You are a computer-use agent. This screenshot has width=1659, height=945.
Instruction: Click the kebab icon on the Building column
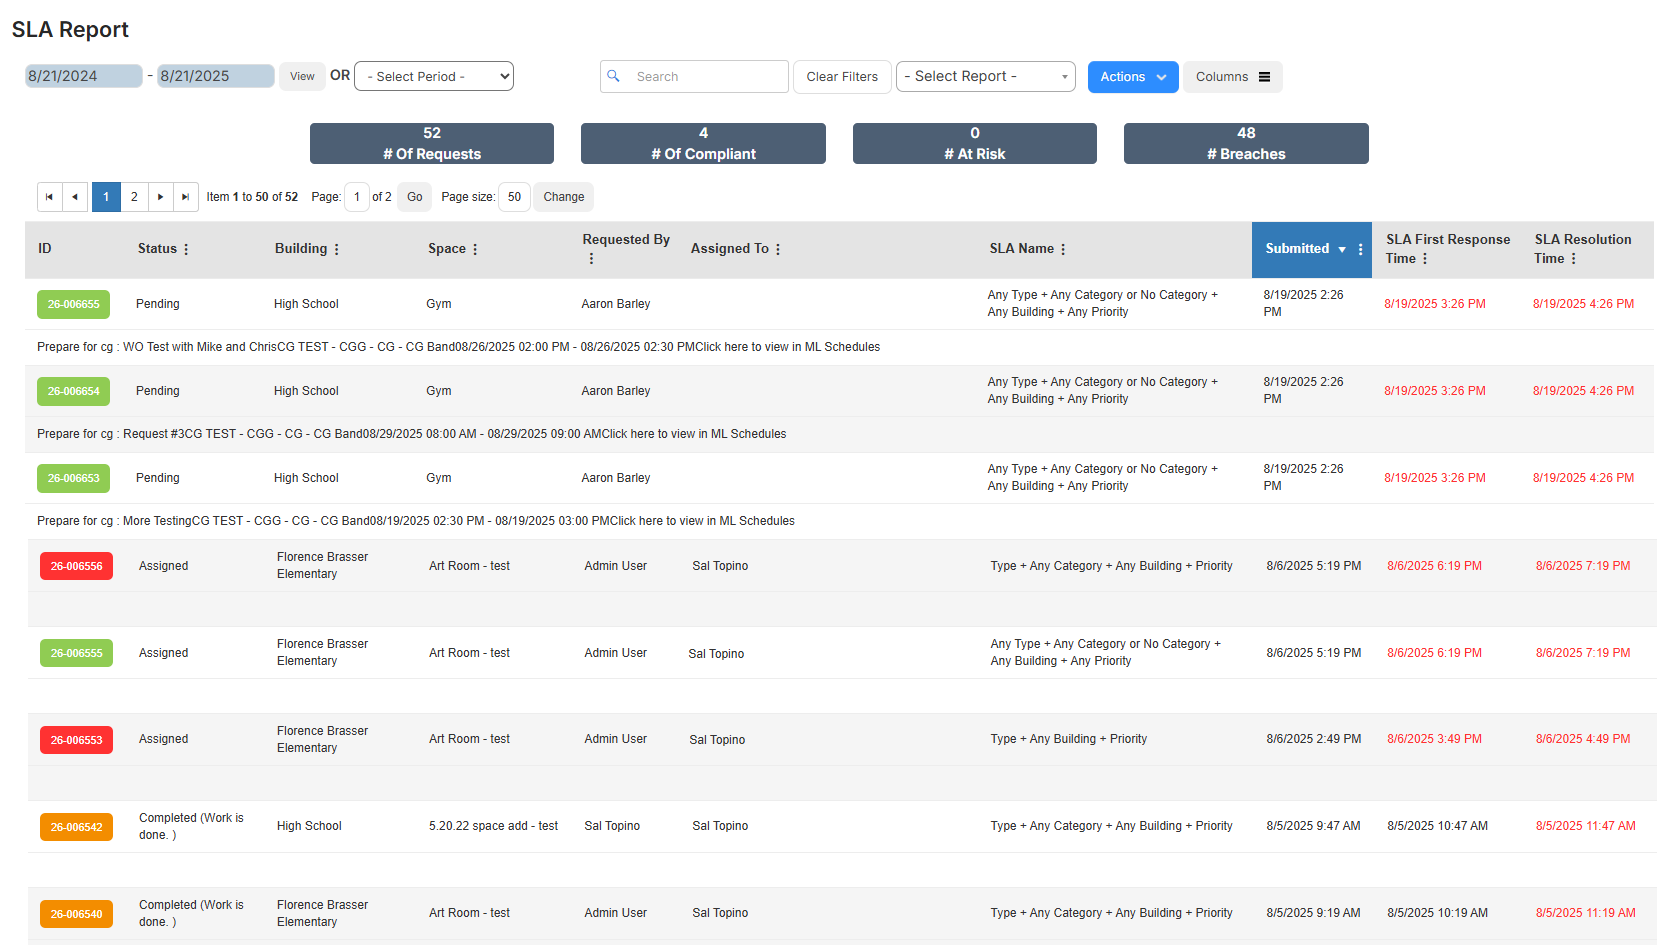[x=337, y=249]
